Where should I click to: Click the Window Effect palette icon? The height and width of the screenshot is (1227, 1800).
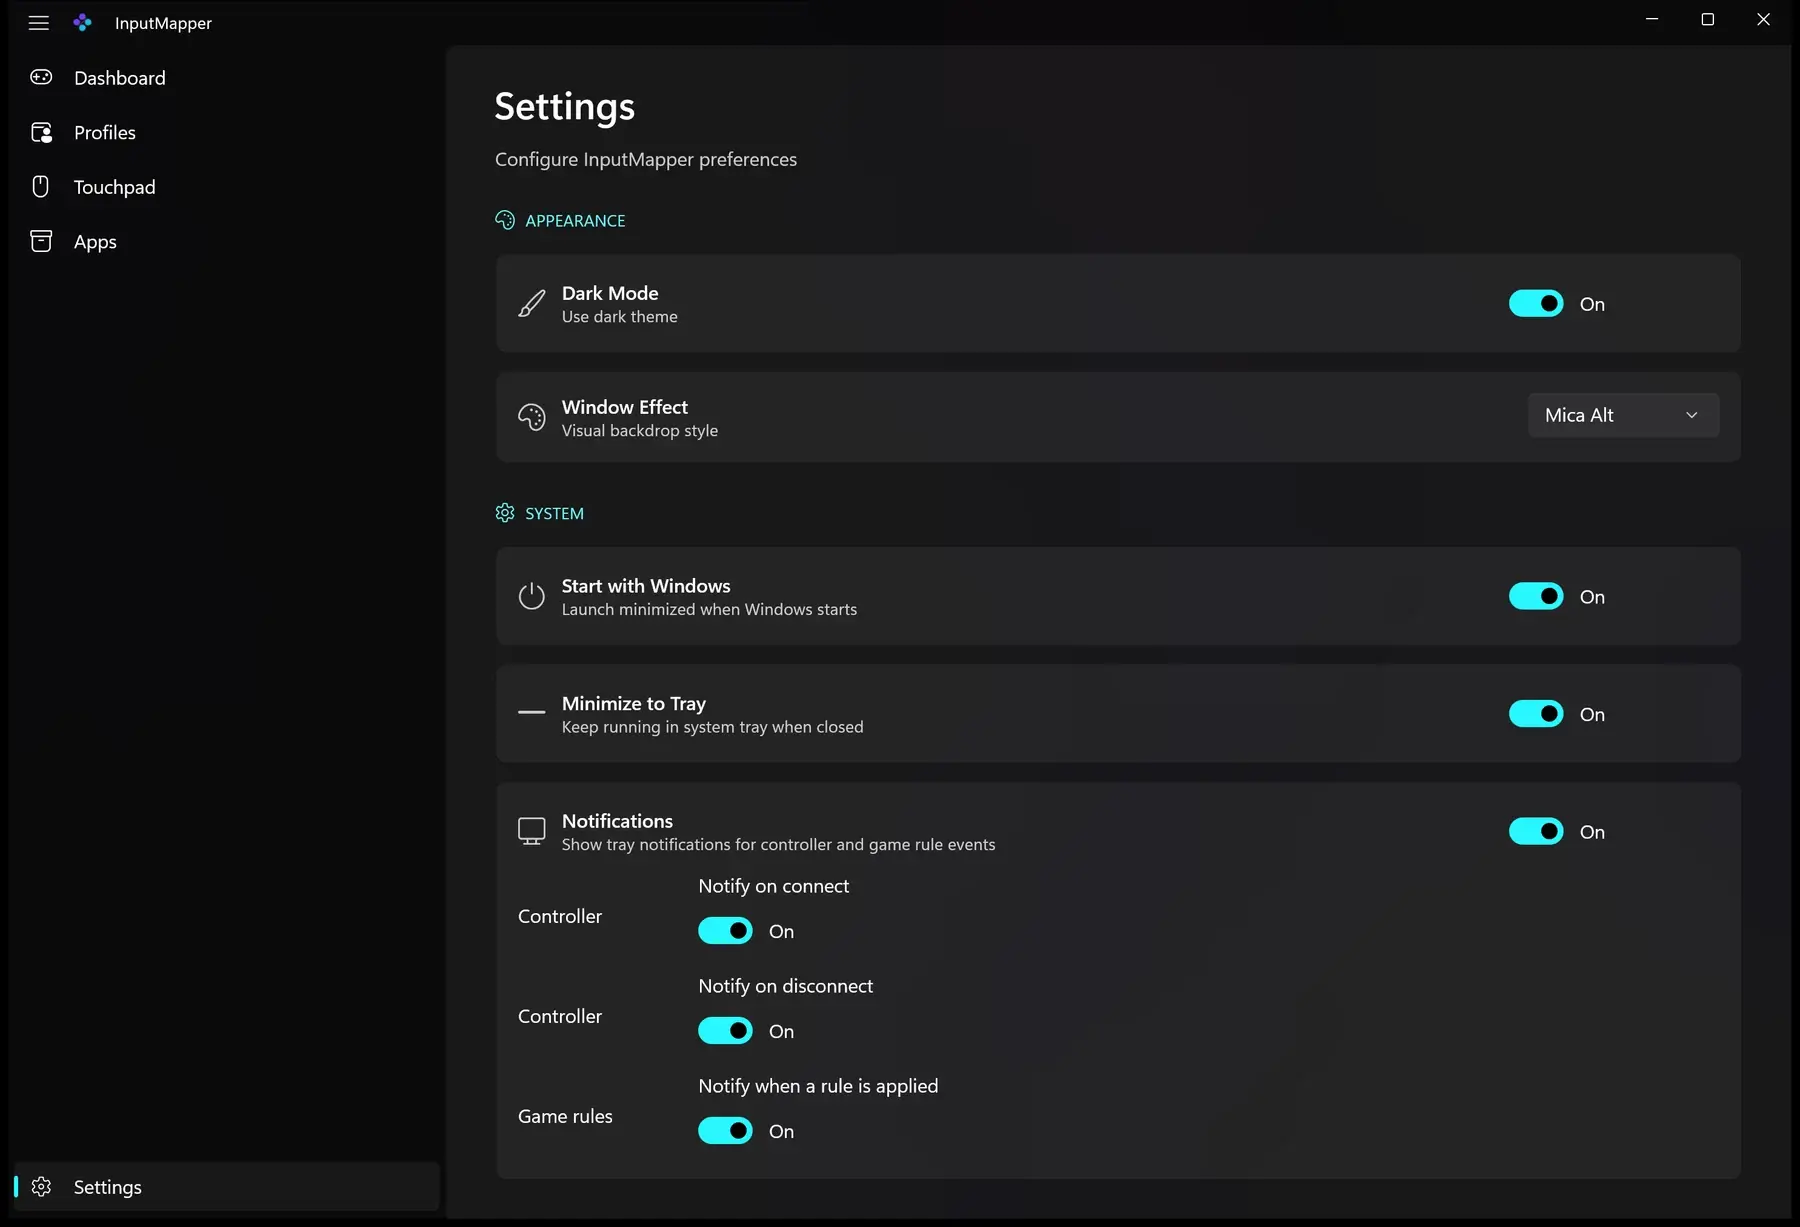tap(532, 417)
